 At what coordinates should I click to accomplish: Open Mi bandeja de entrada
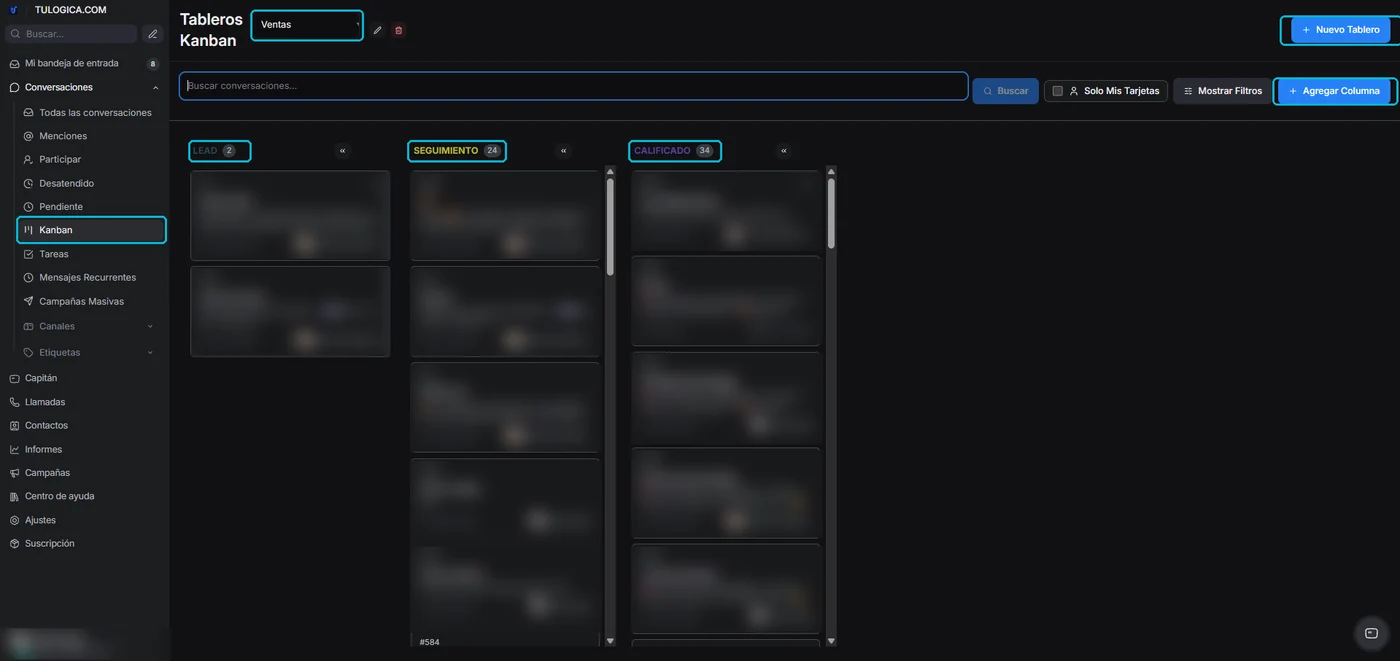point(71,63)
